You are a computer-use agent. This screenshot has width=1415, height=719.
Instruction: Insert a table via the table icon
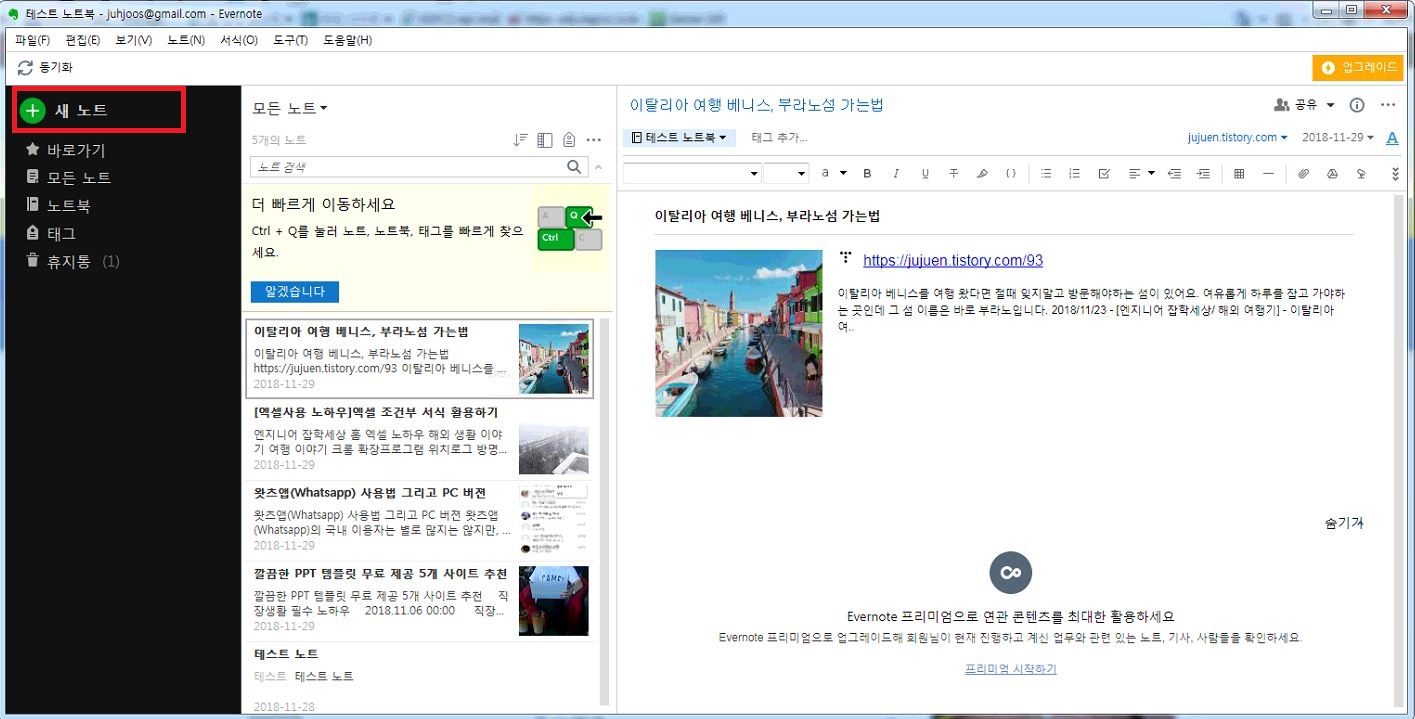click(x=1239, y=173)
